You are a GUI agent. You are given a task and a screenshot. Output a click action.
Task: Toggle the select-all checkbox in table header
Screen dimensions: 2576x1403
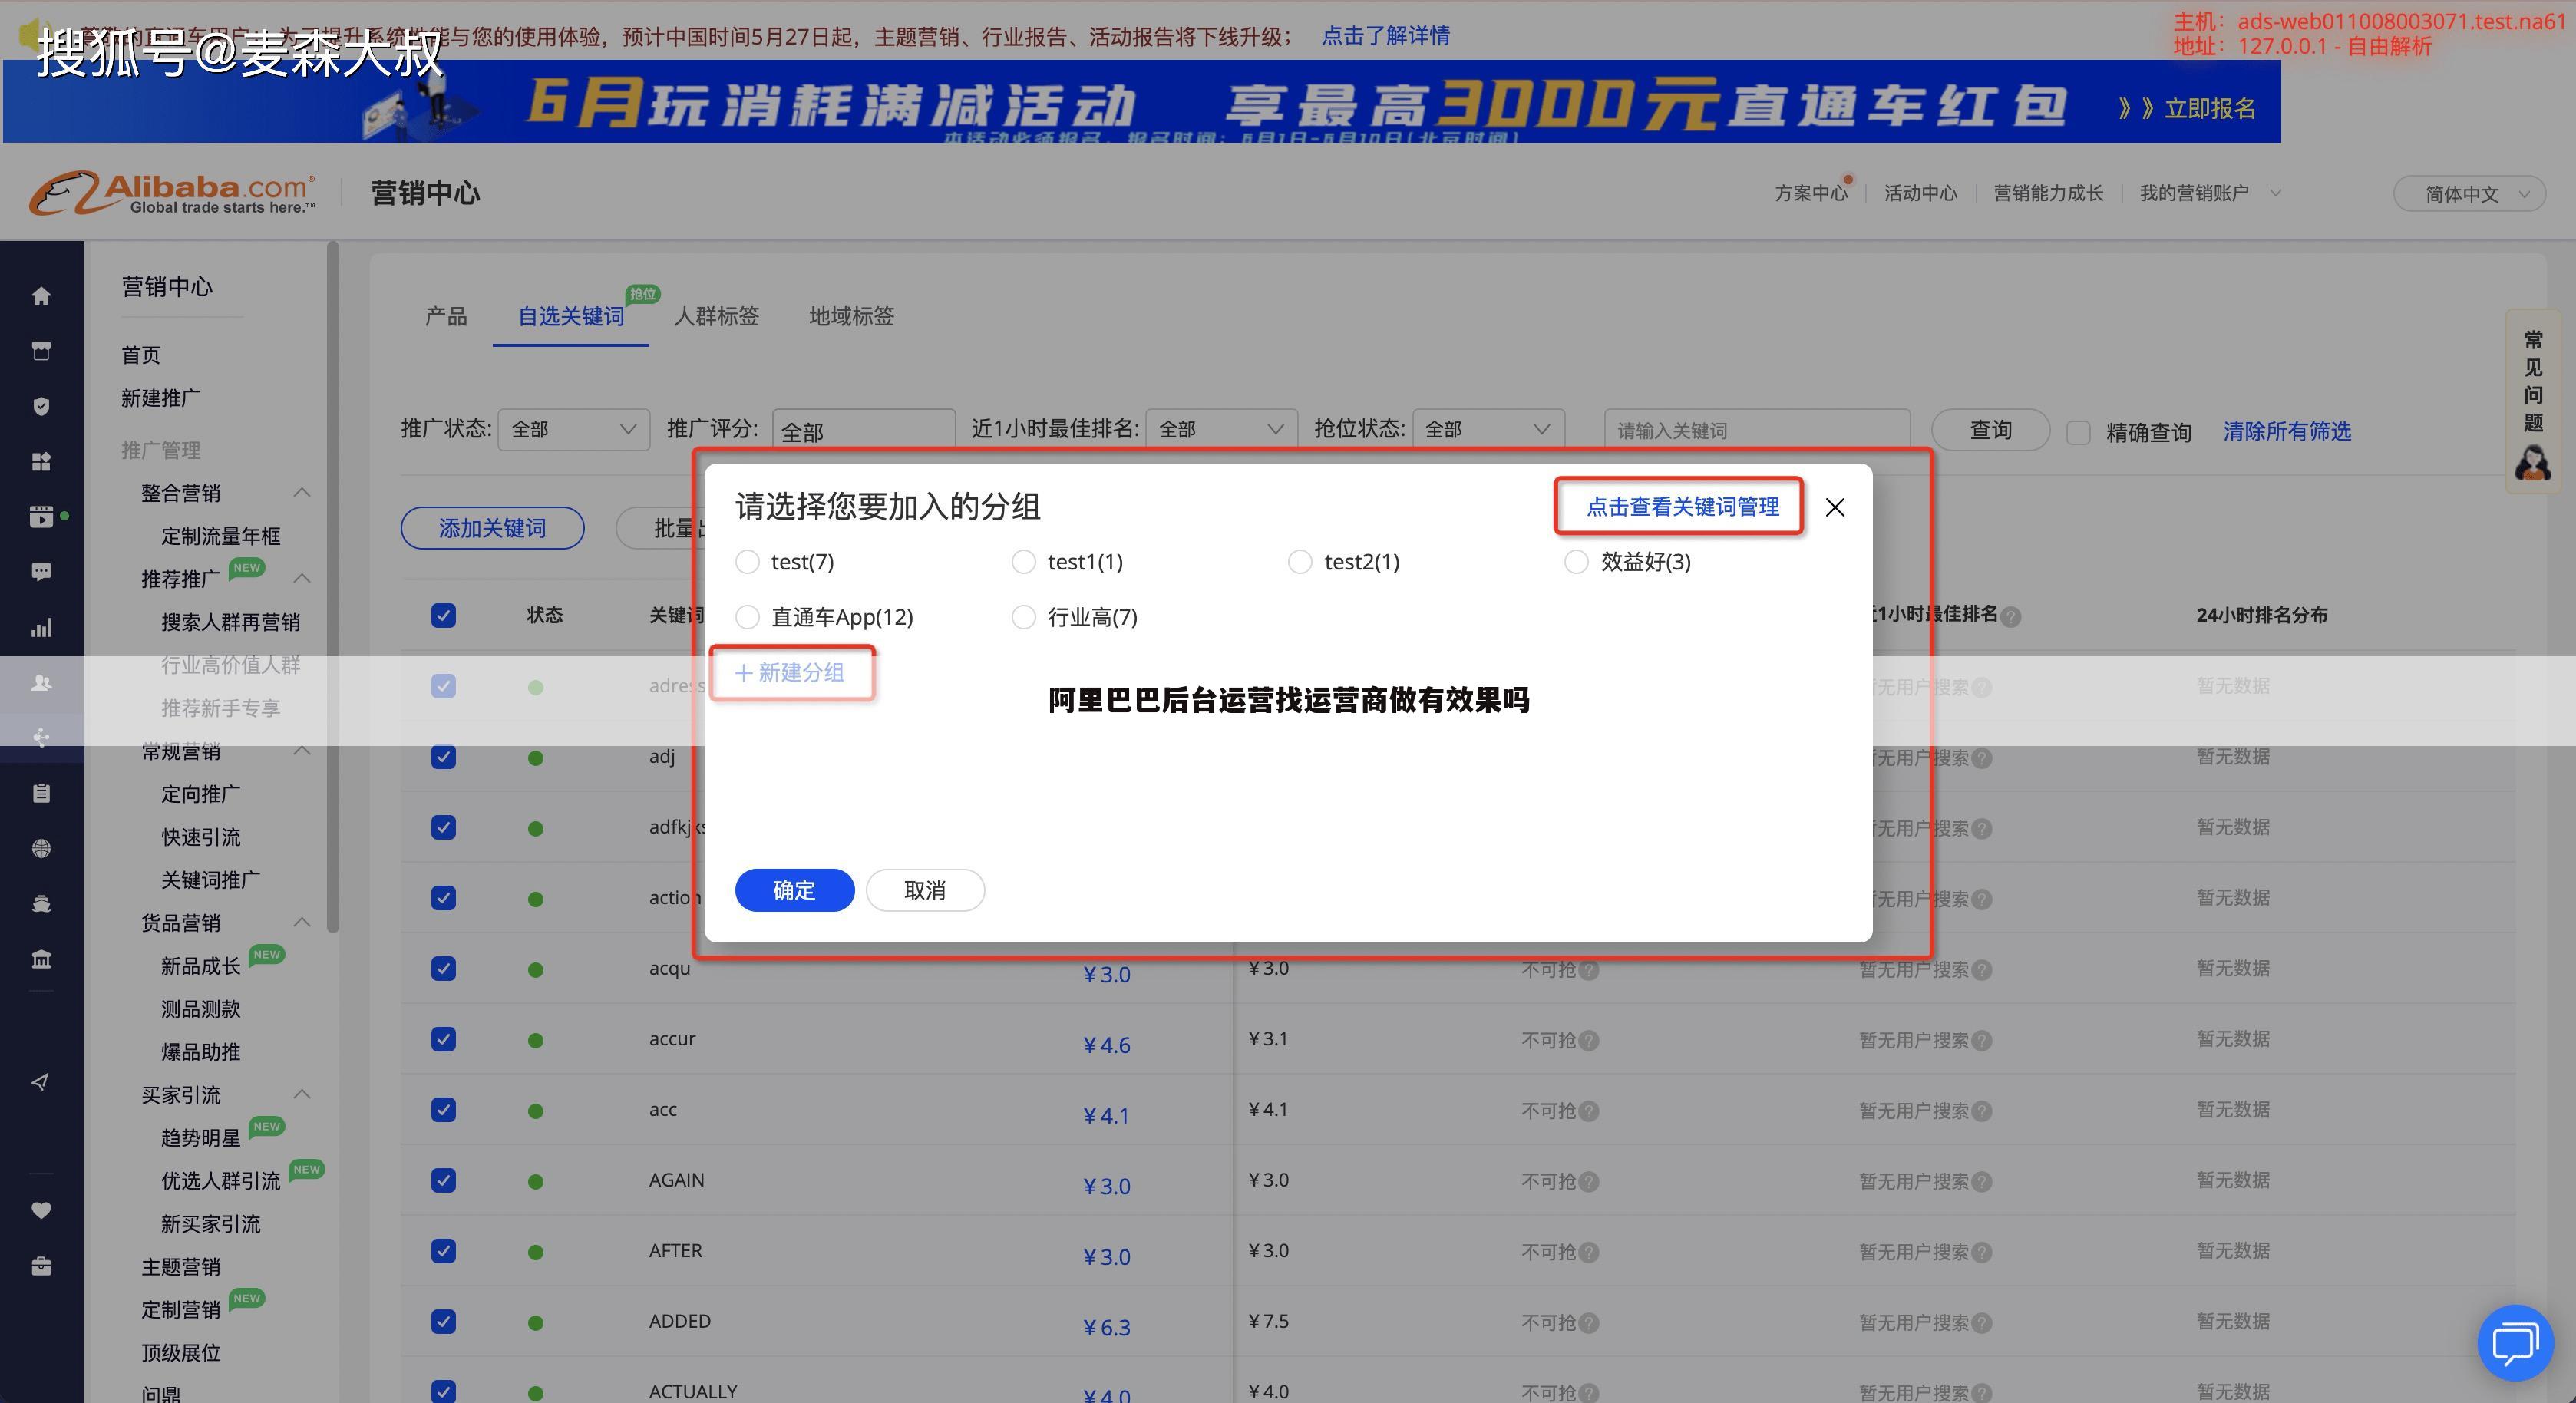click(443, 615)
